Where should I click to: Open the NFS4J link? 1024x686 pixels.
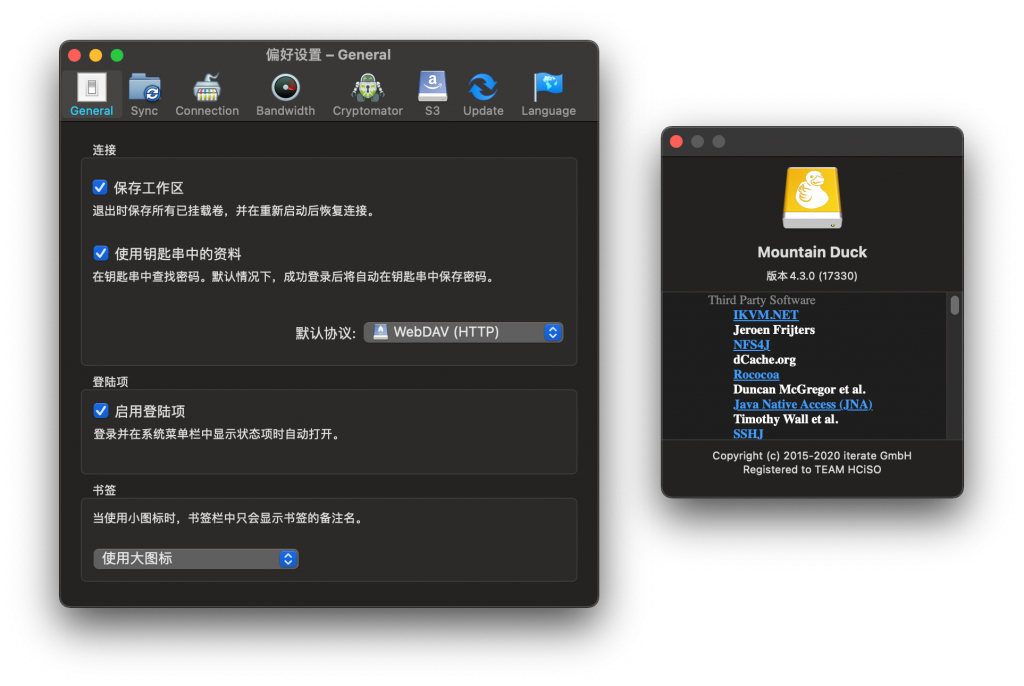coord(751,344)
